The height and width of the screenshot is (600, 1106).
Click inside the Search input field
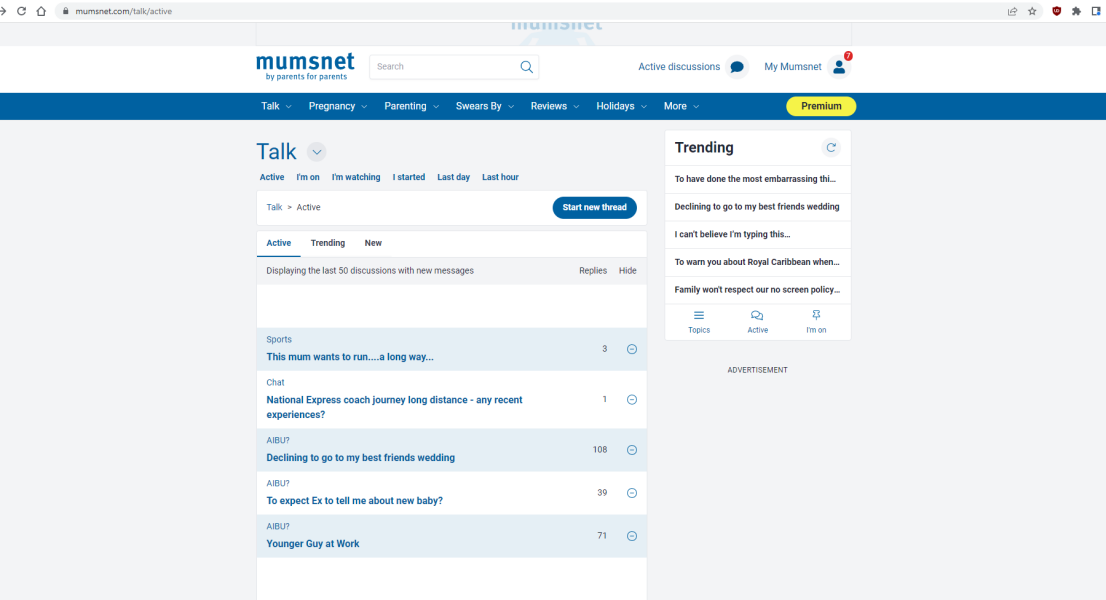pyautogui.click(x=440, y=66)
